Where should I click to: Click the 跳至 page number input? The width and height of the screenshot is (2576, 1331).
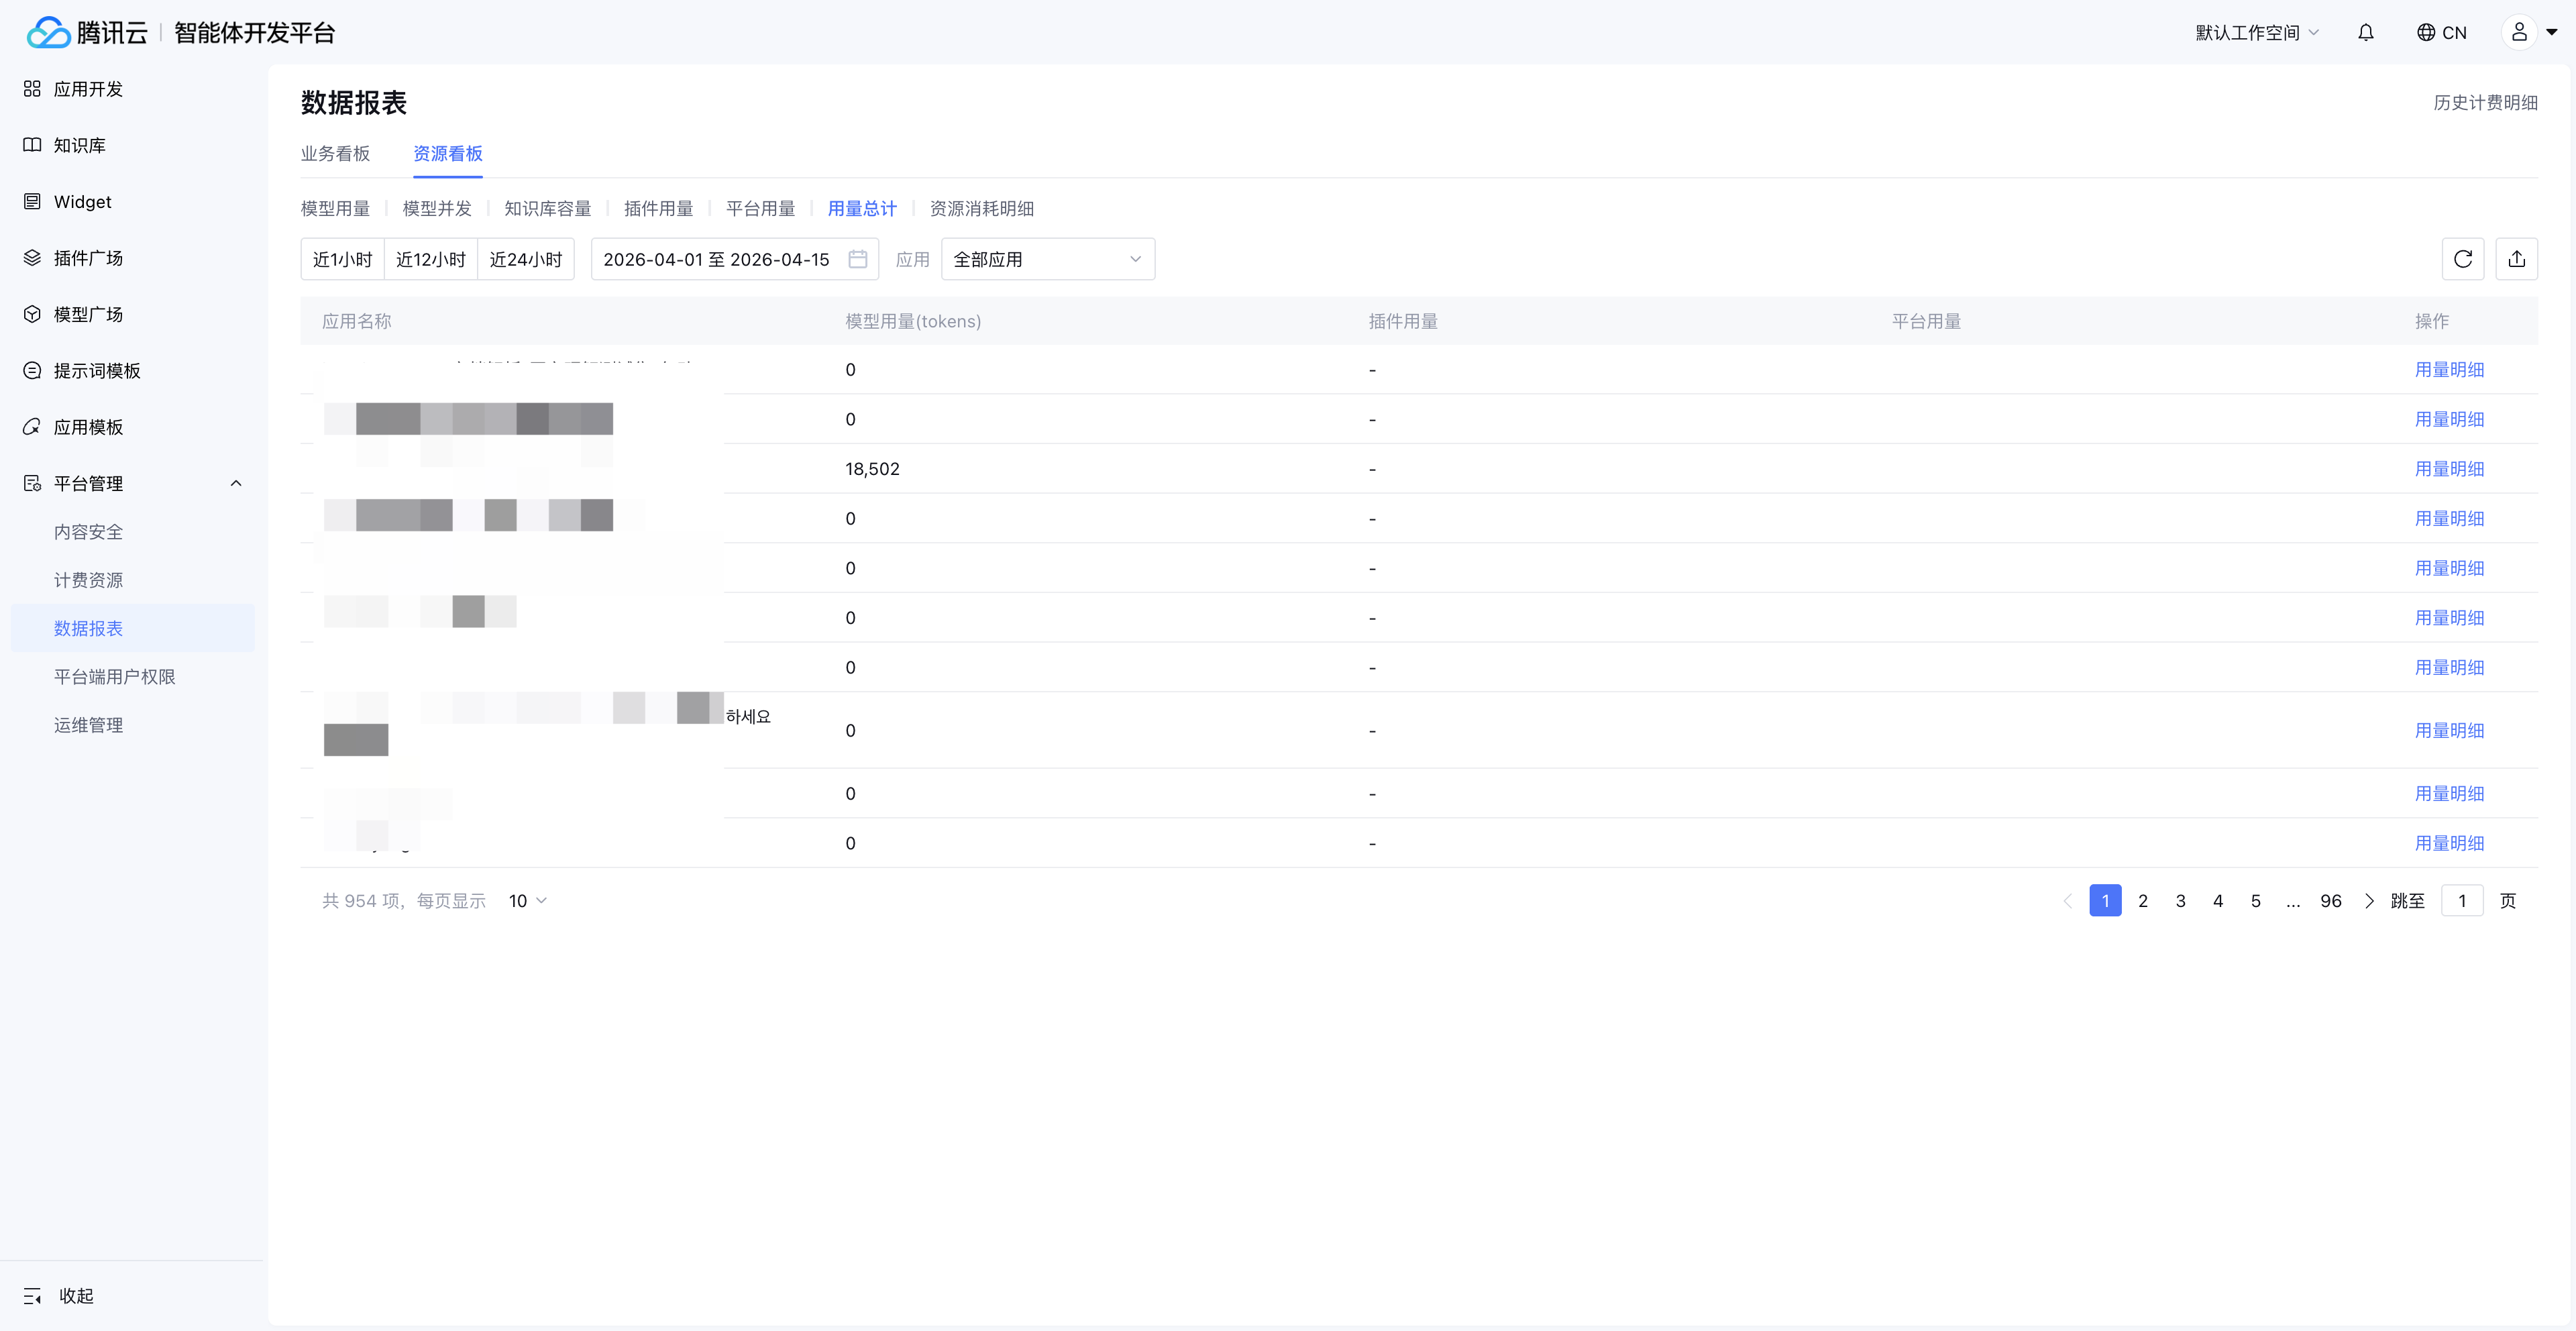coord(2461,900)
